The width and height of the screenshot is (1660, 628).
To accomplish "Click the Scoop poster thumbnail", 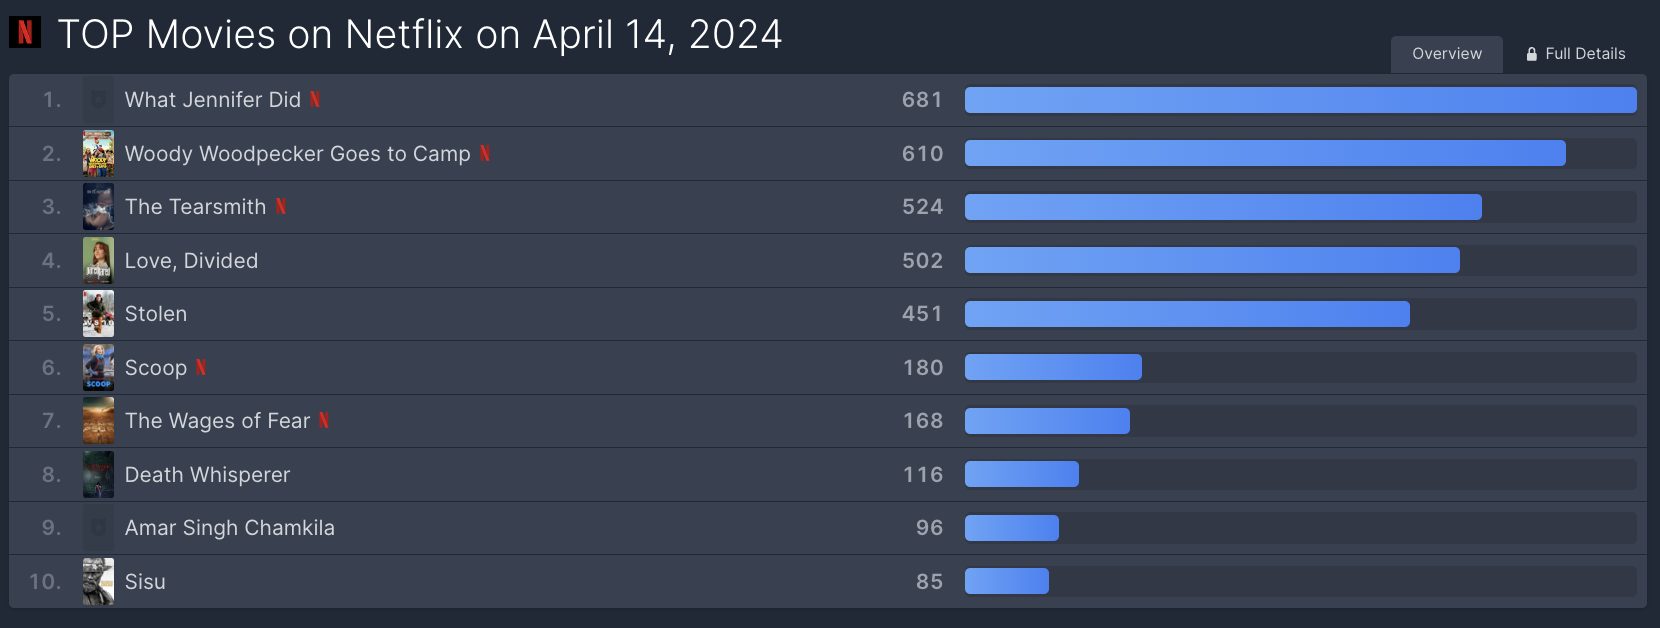I will [98, 367].
